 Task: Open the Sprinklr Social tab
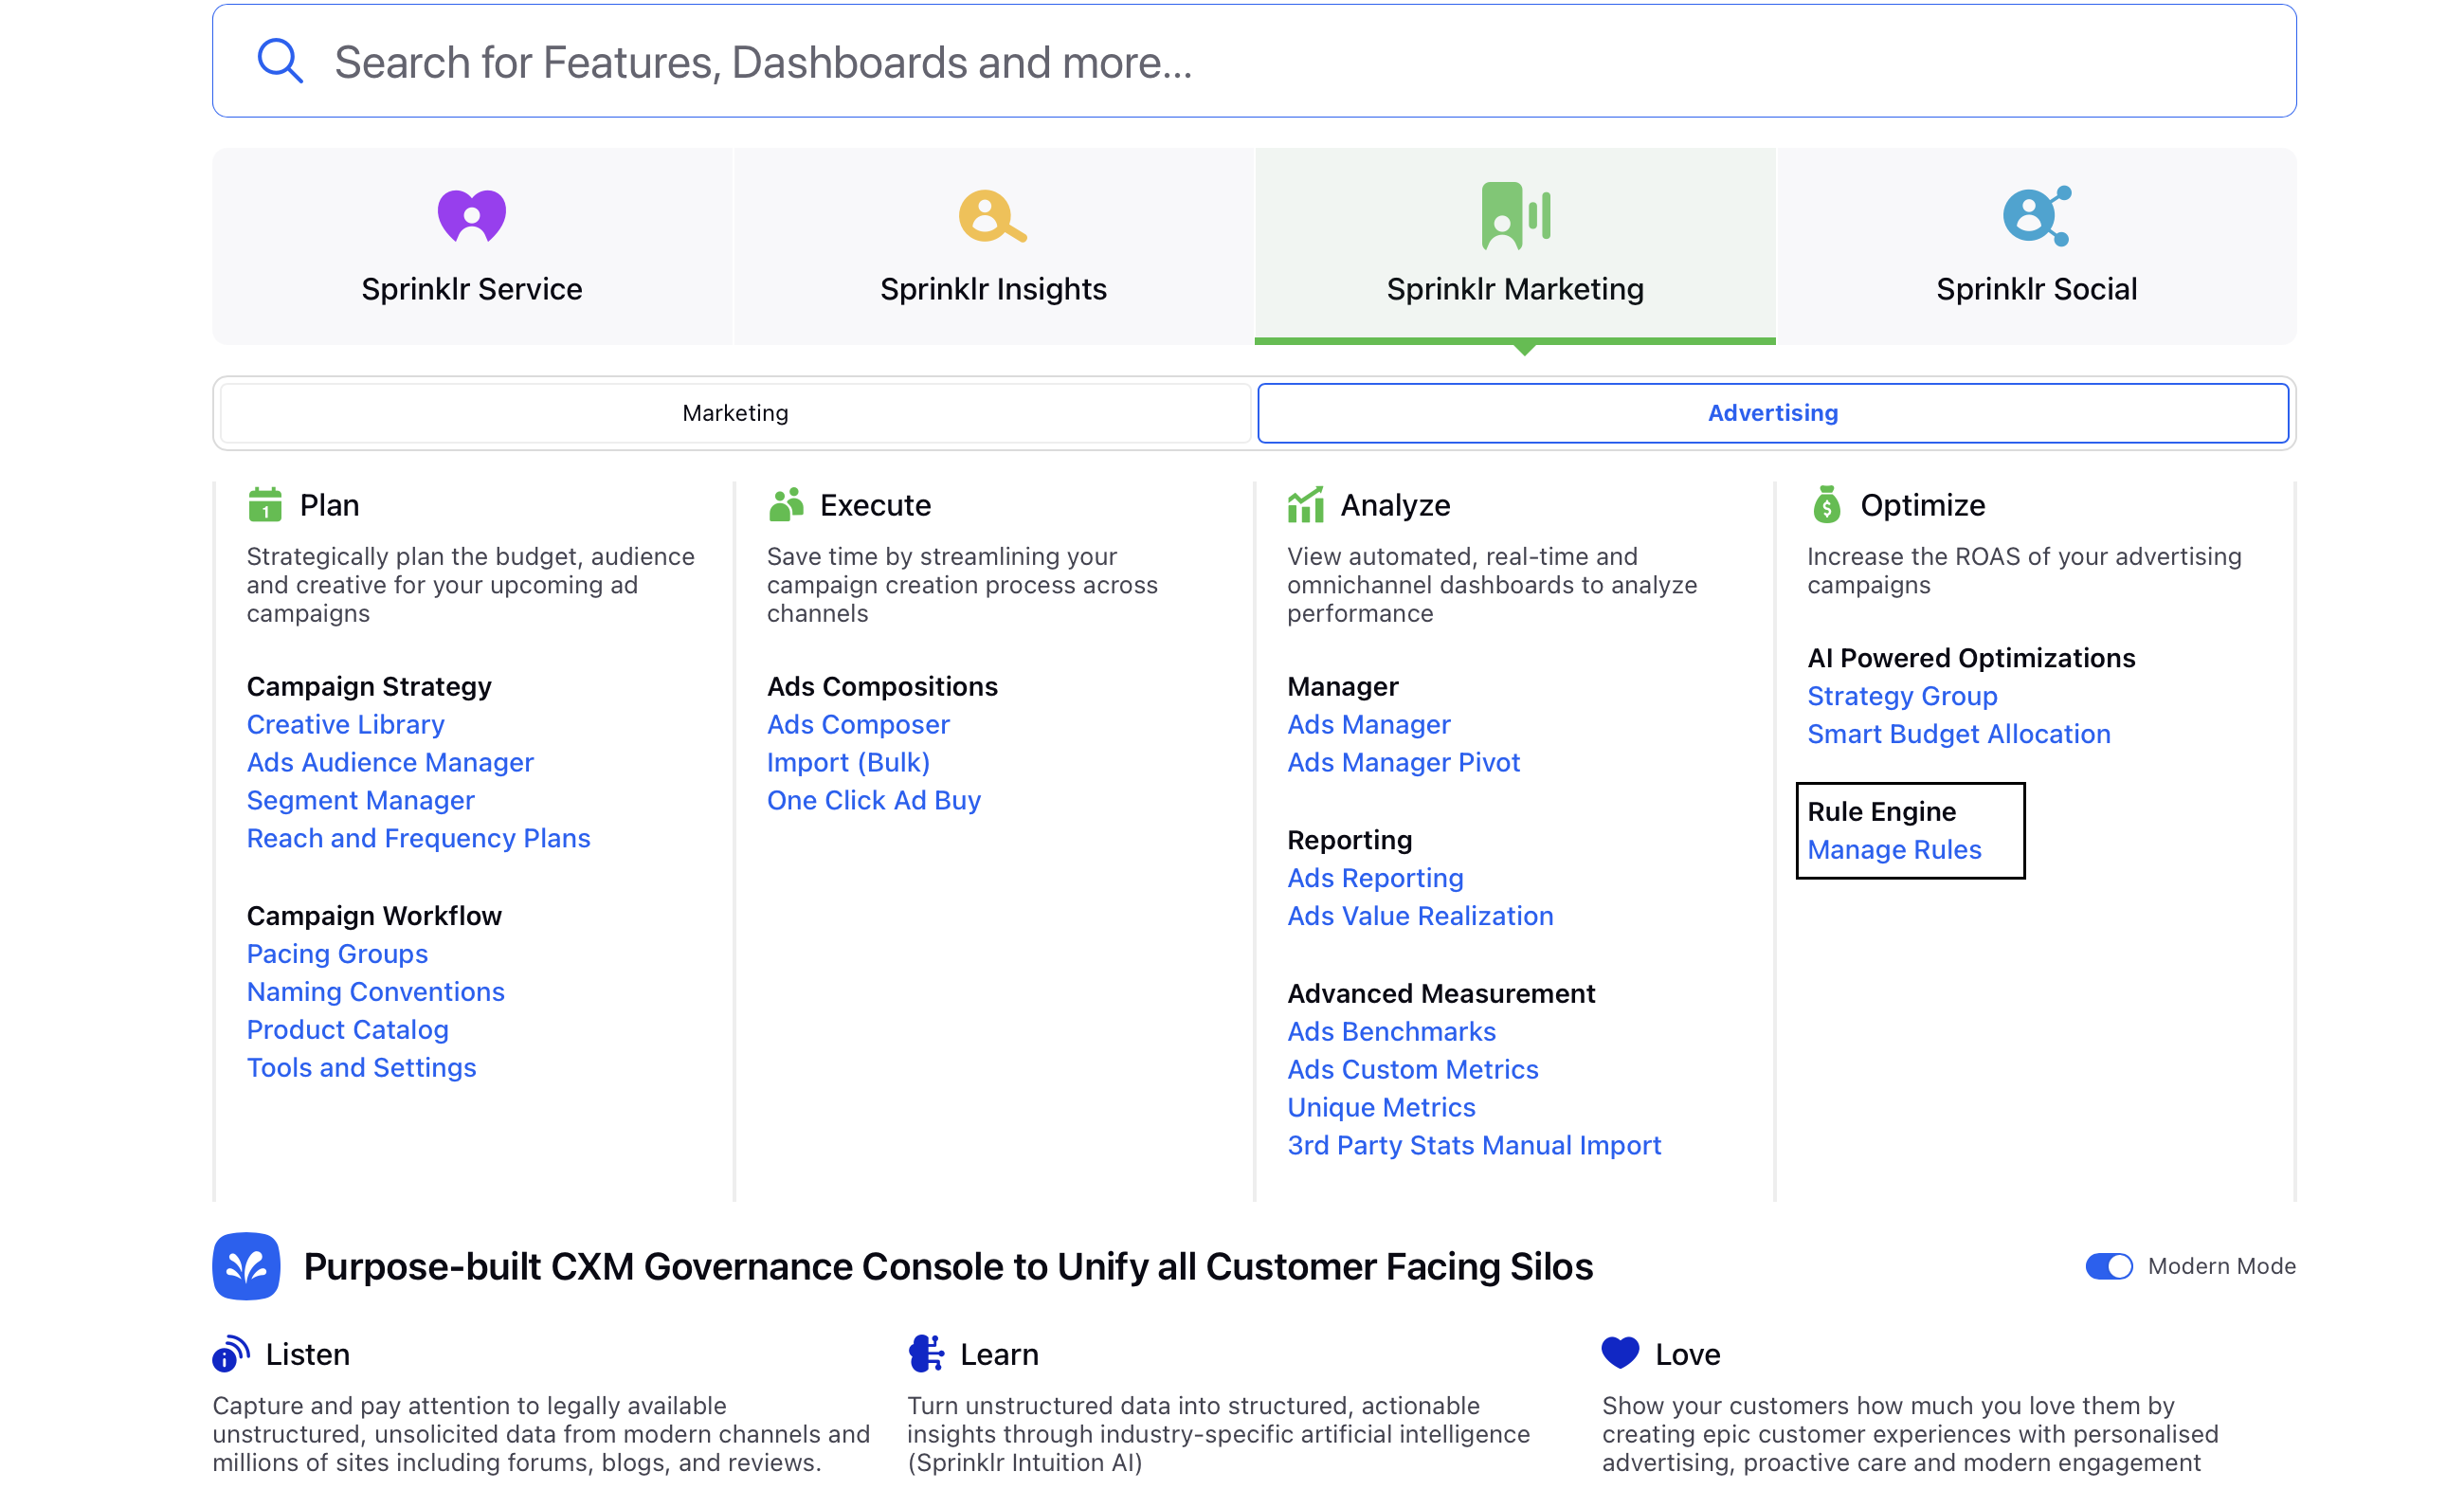[x=2036, y=246]
